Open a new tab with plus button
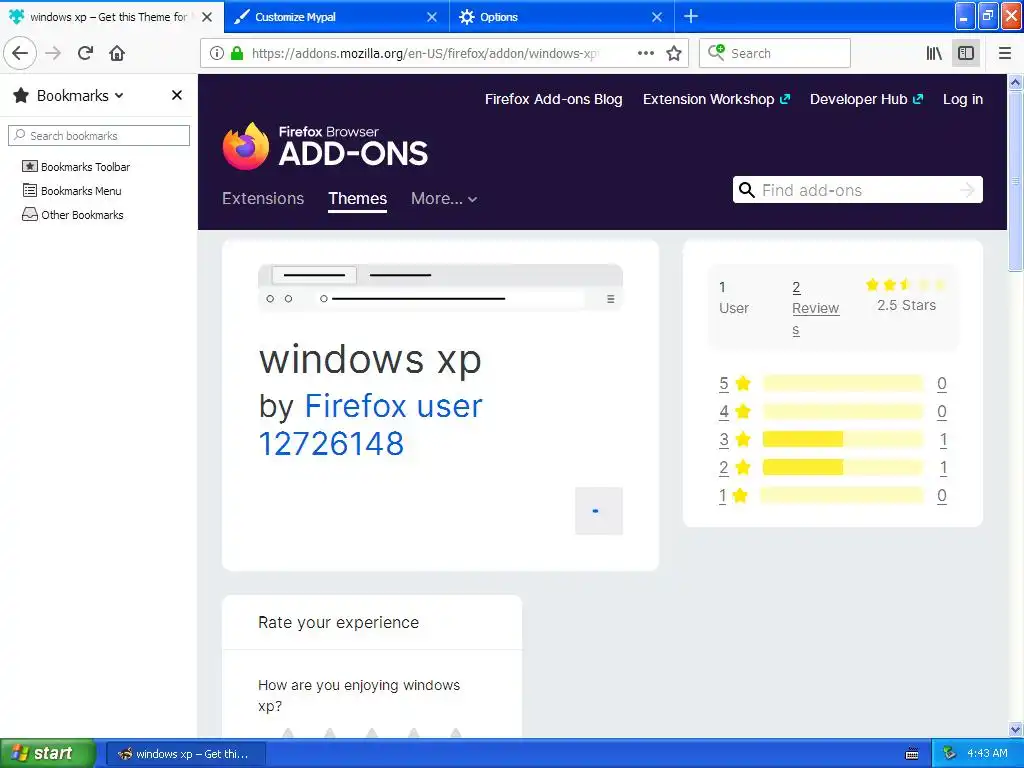The height and width of the screenshot is (768, 1024). click(691, 16)
